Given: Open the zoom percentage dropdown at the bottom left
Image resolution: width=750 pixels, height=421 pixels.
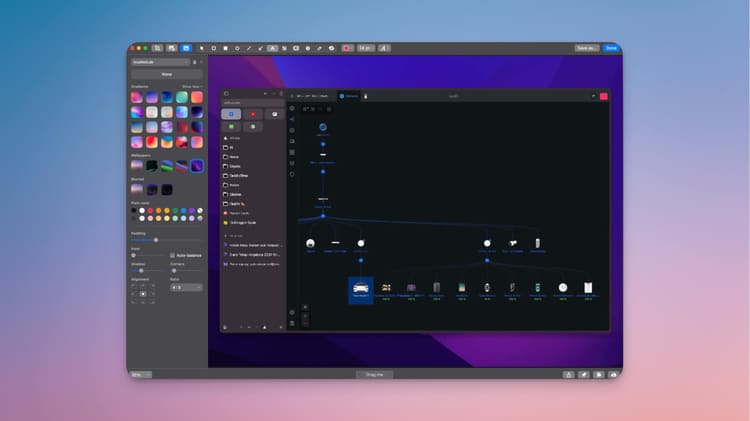Looking at the screenshot, I should pos(141,375).
